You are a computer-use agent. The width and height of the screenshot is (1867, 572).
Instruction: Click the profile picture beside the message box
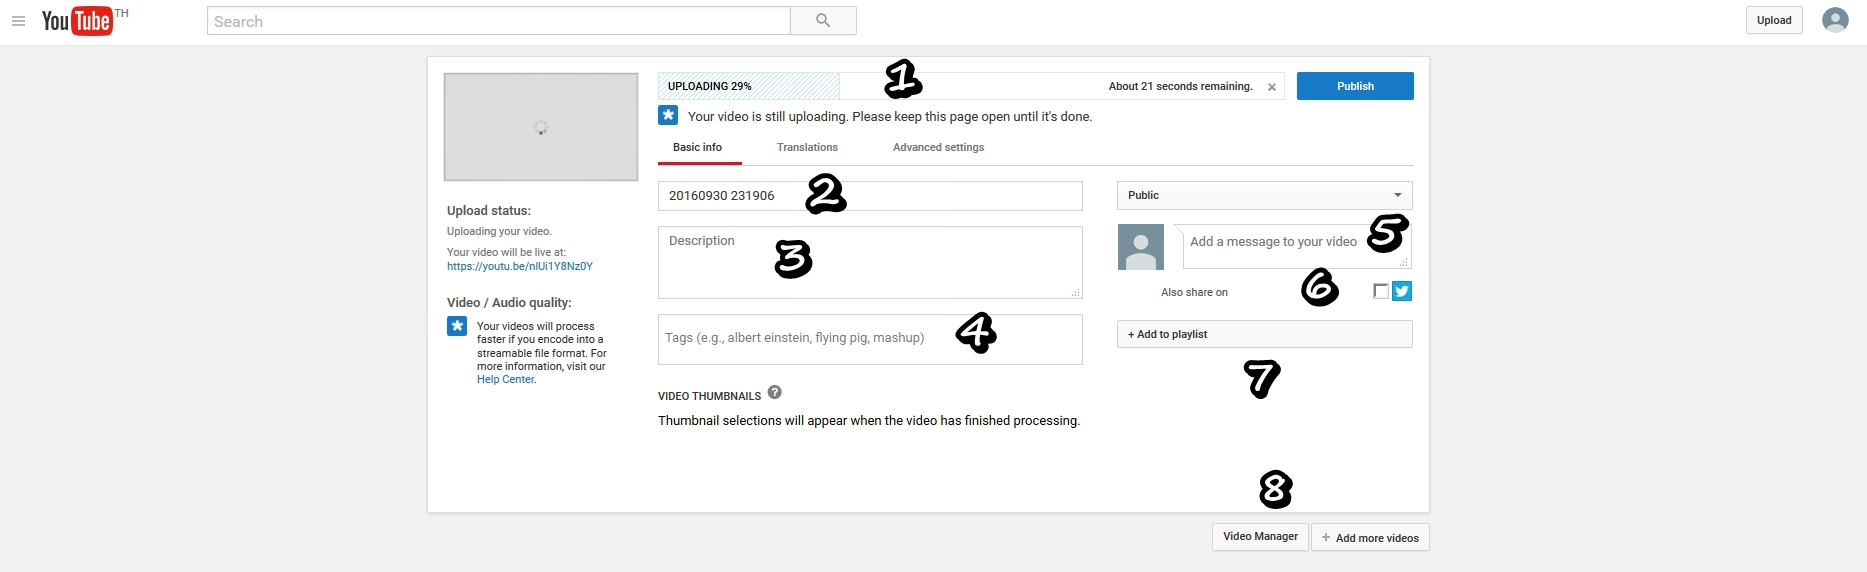1141,247
